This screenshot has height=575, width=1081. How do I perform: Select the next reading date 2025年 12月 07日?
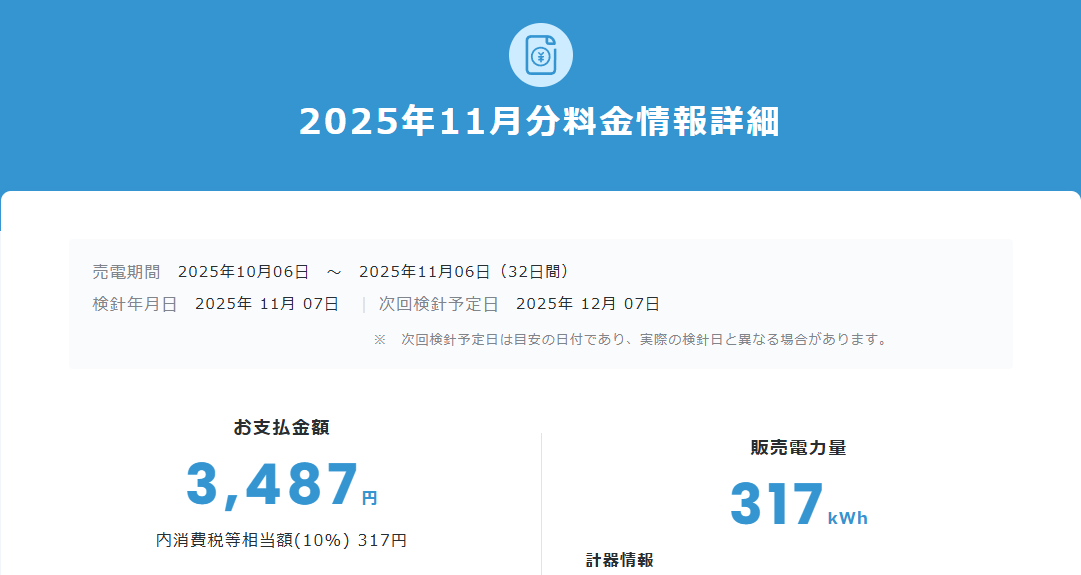tap(588, 304)
